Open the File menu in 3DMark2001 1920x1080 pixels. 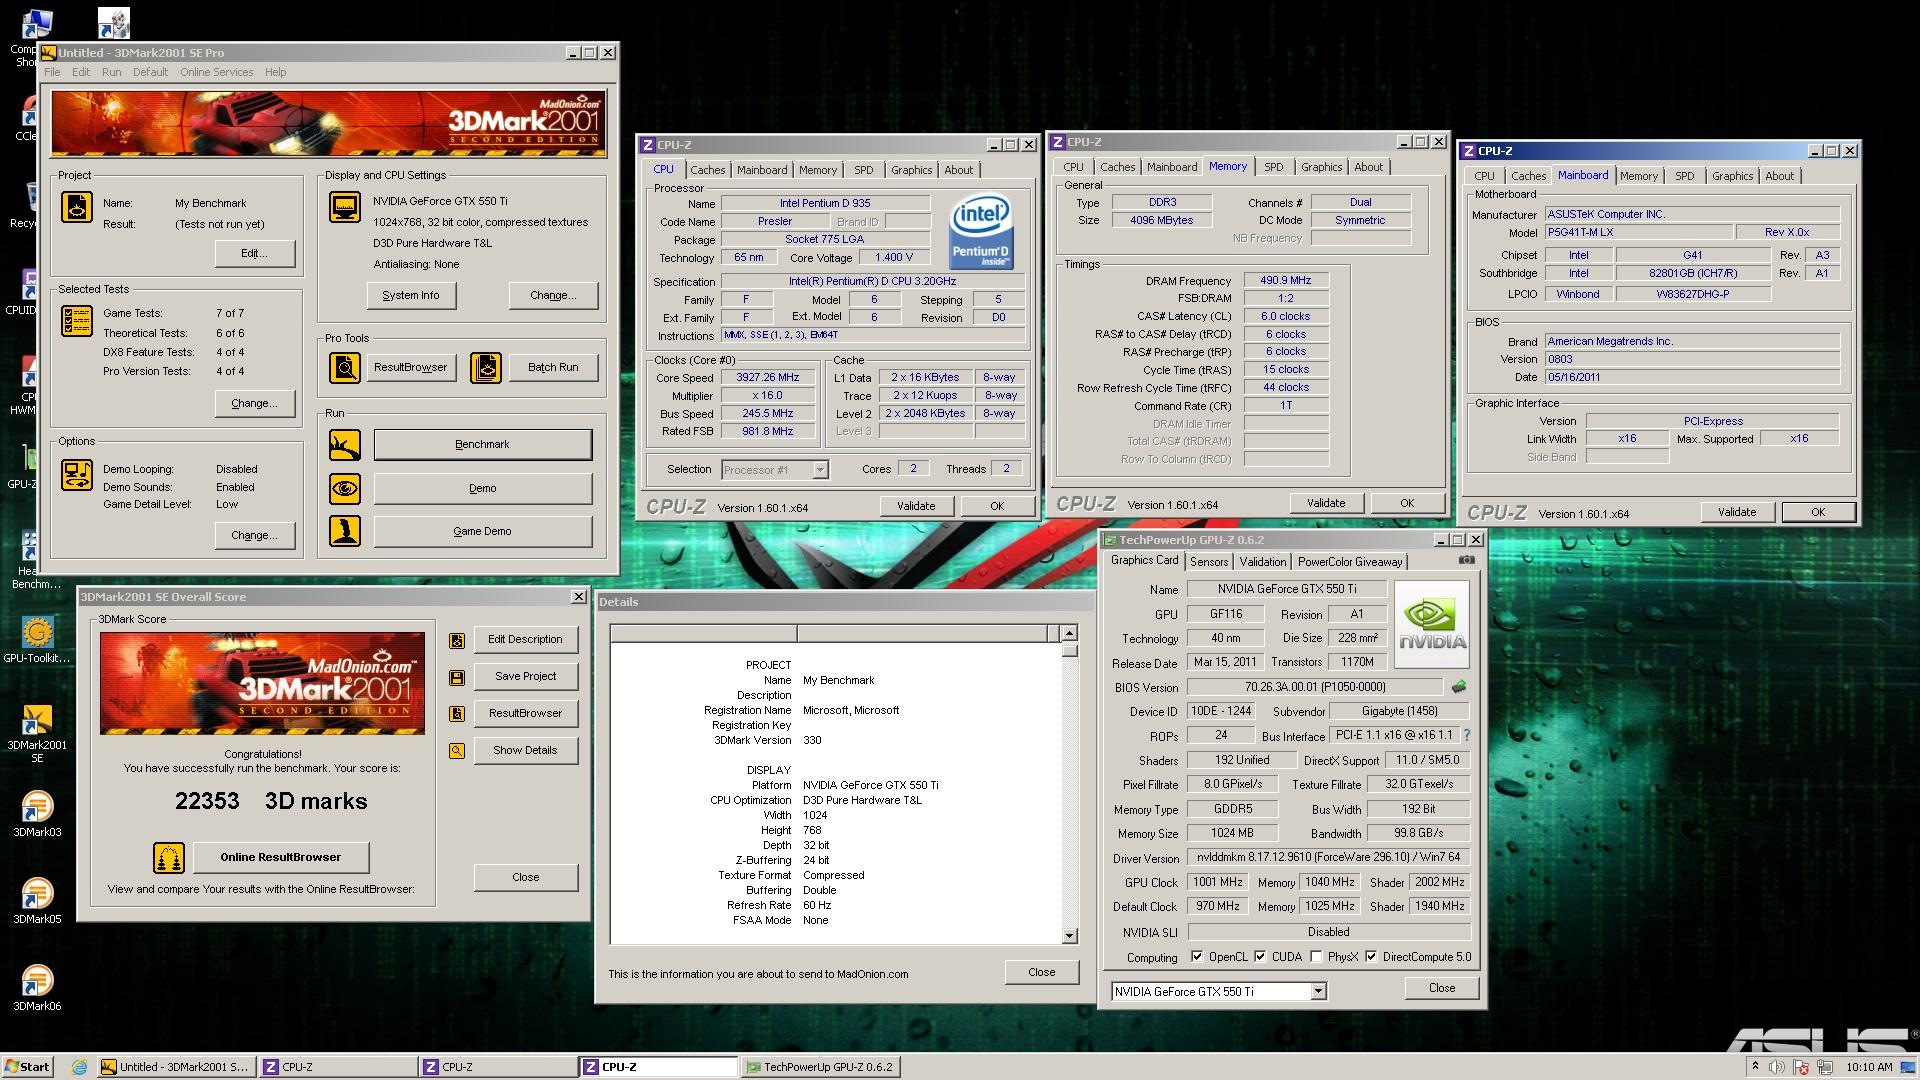[x=52, y=72]
